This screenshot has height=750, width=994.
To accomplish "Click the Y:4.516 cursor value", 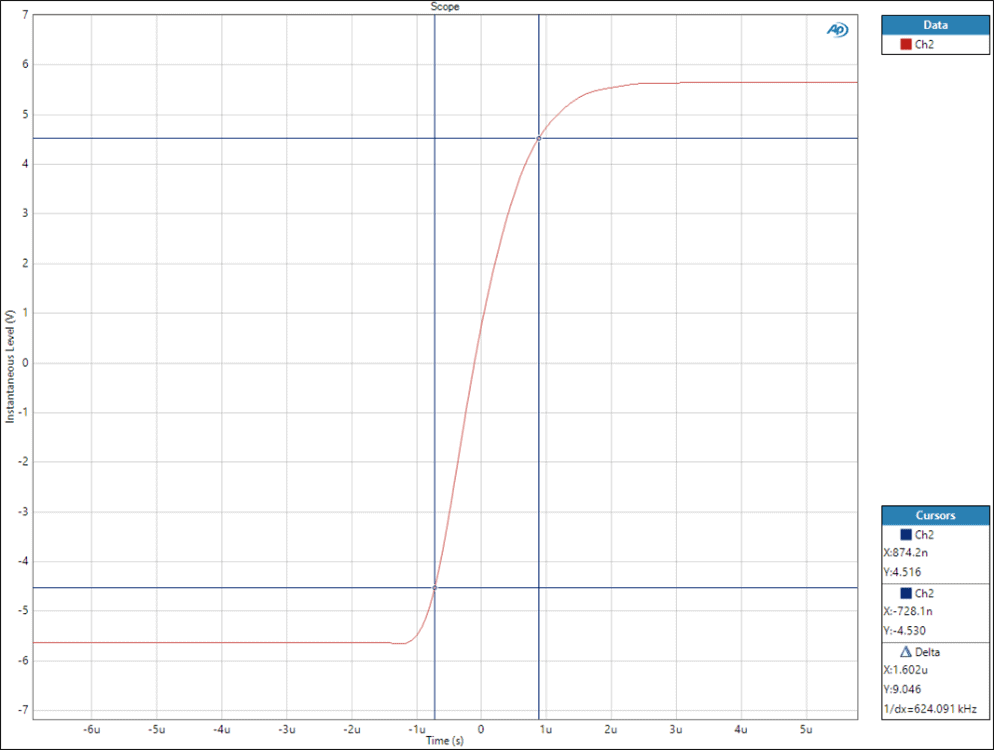I will click(x=901, y=572).
